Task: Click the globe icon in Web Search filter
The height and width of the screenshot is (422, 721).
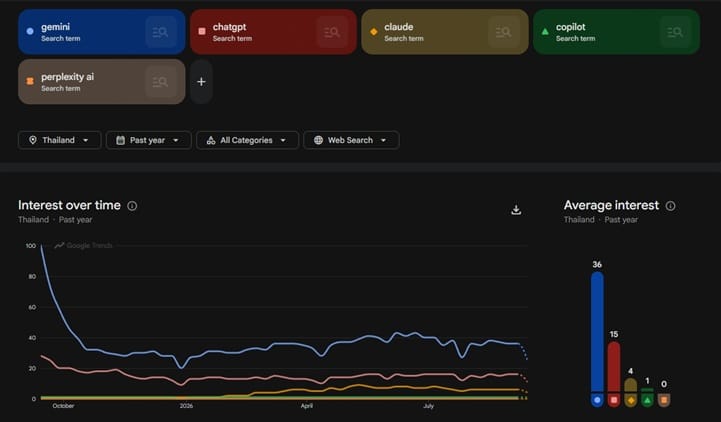Action: 318,140
